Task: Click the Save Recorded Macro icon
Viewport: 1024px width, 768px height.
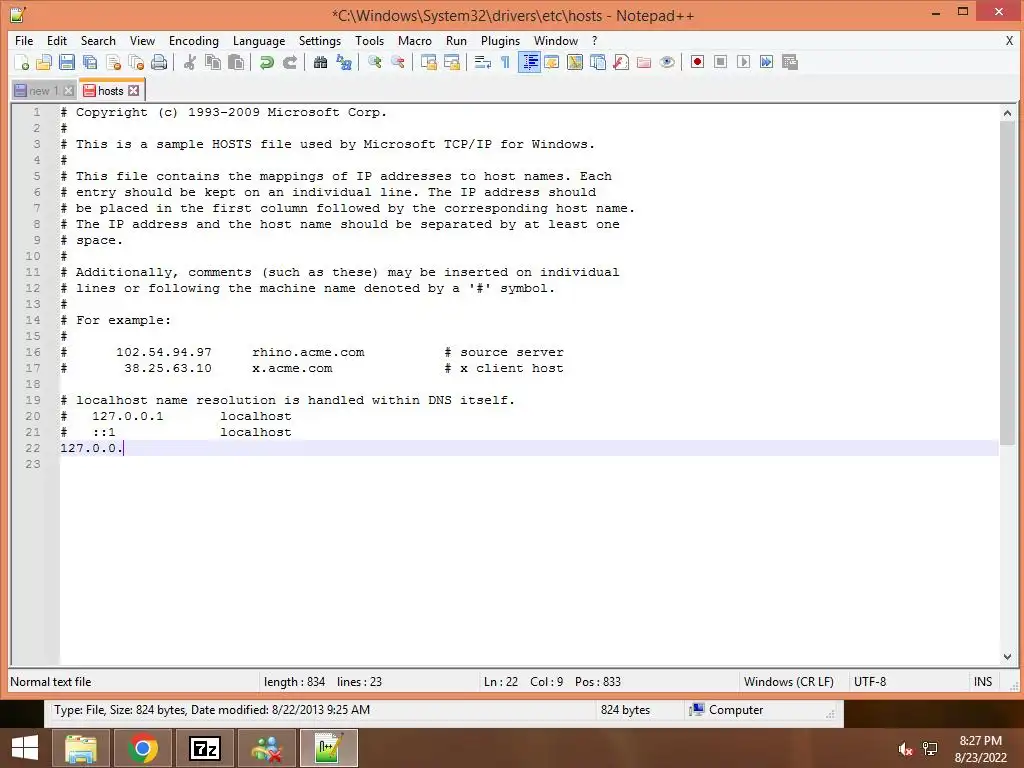Action: click(790, 62)
